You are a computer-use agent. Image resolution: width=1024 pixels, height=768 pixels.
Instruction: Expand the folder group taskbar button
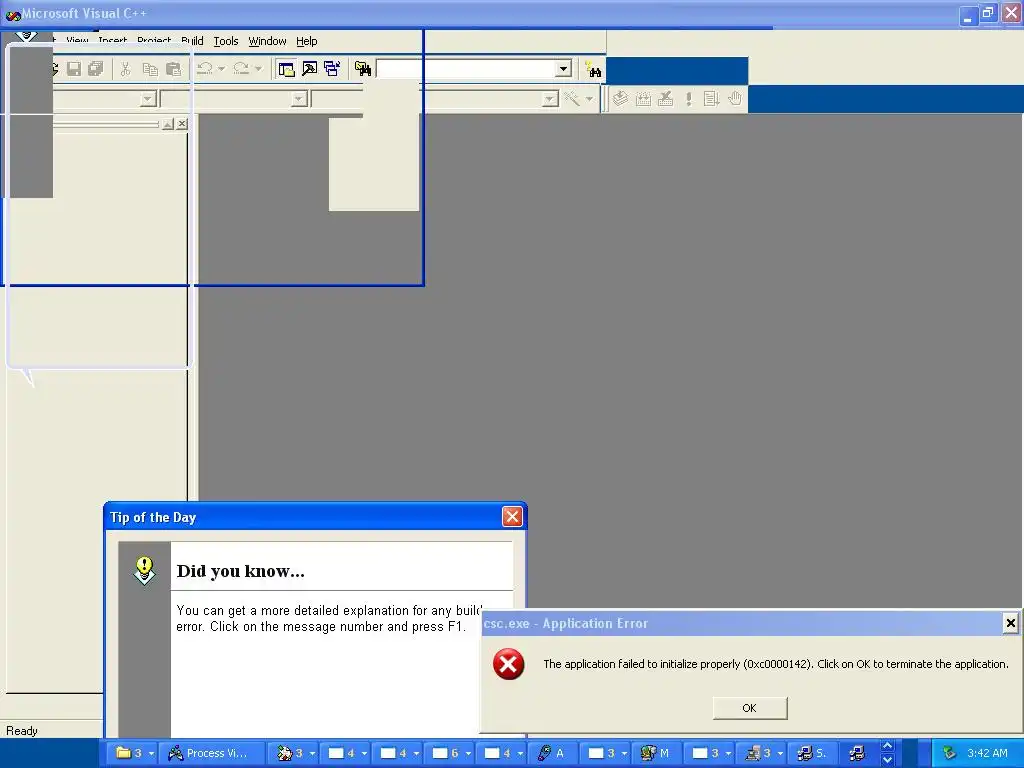pyautogui.click(x=131, y=753)
